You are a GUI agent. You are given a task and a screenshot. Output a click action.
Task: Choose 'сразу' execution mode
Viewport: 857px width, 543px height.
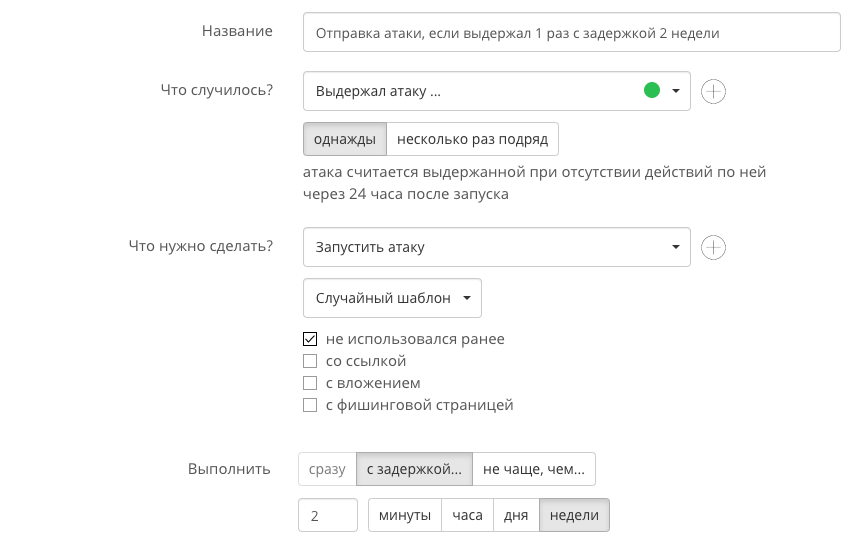327,468
